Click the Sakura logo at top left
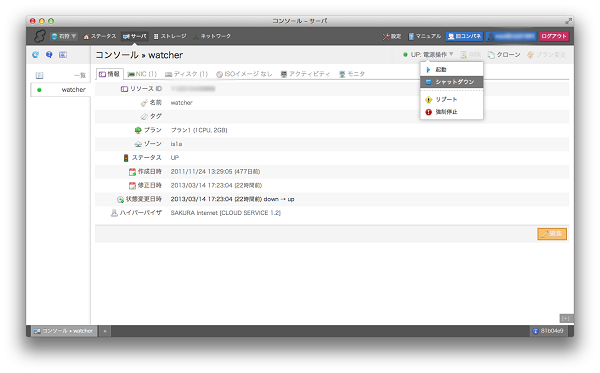Image resolution: width=600 pixels, height=373 pixels. point(39,36)
